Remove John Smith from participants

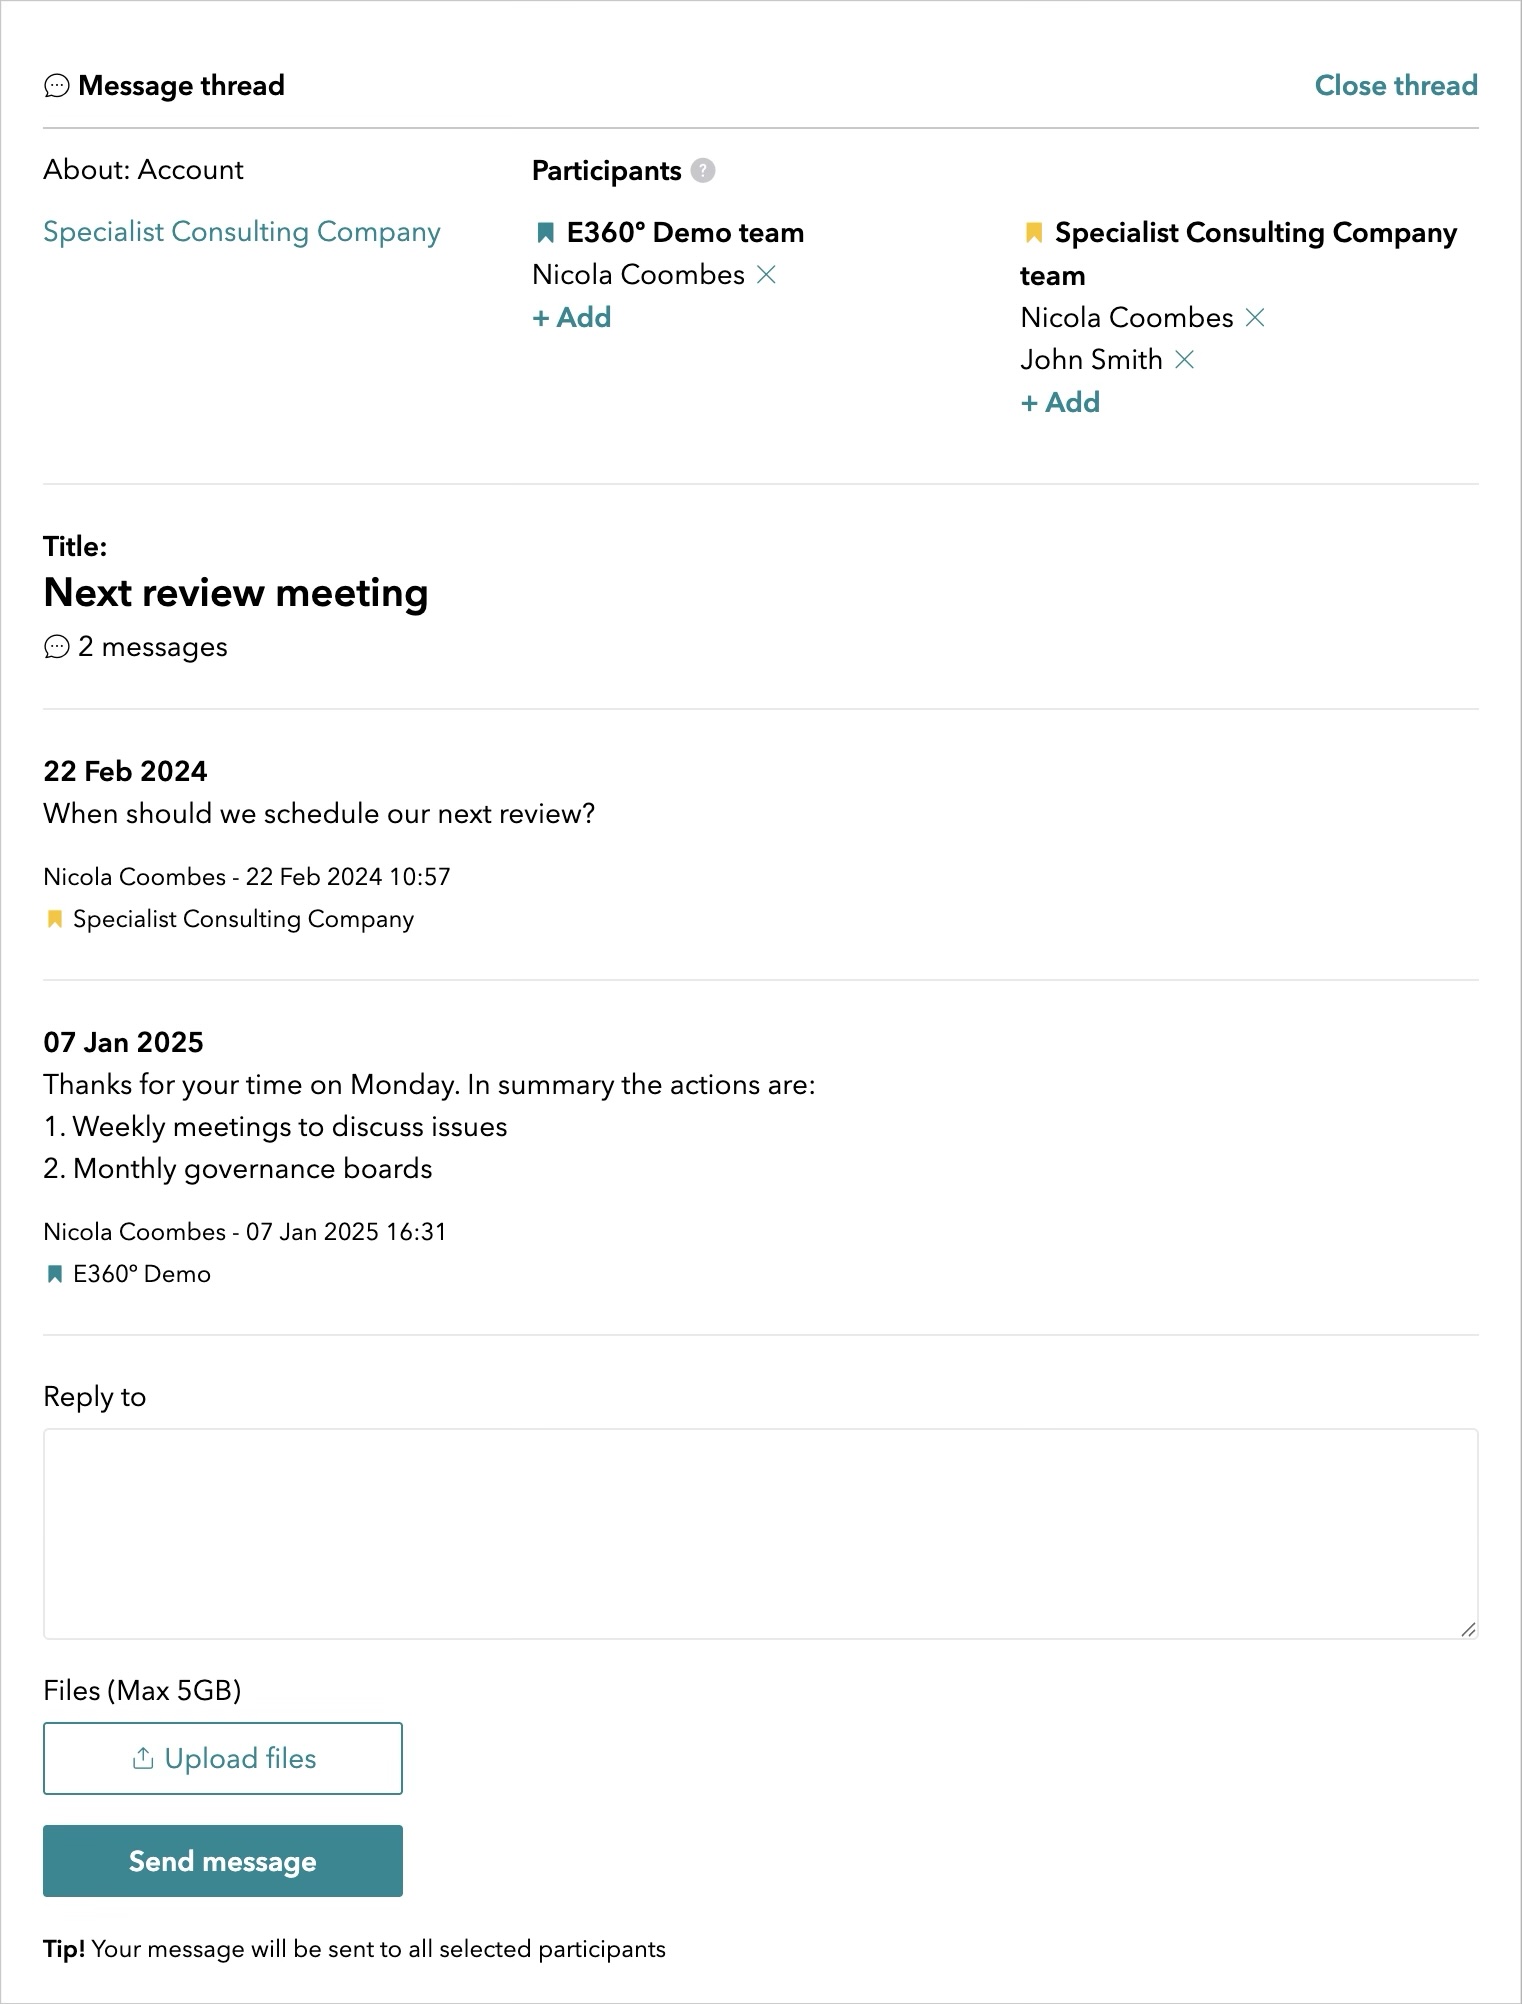tap(1184, 359)
